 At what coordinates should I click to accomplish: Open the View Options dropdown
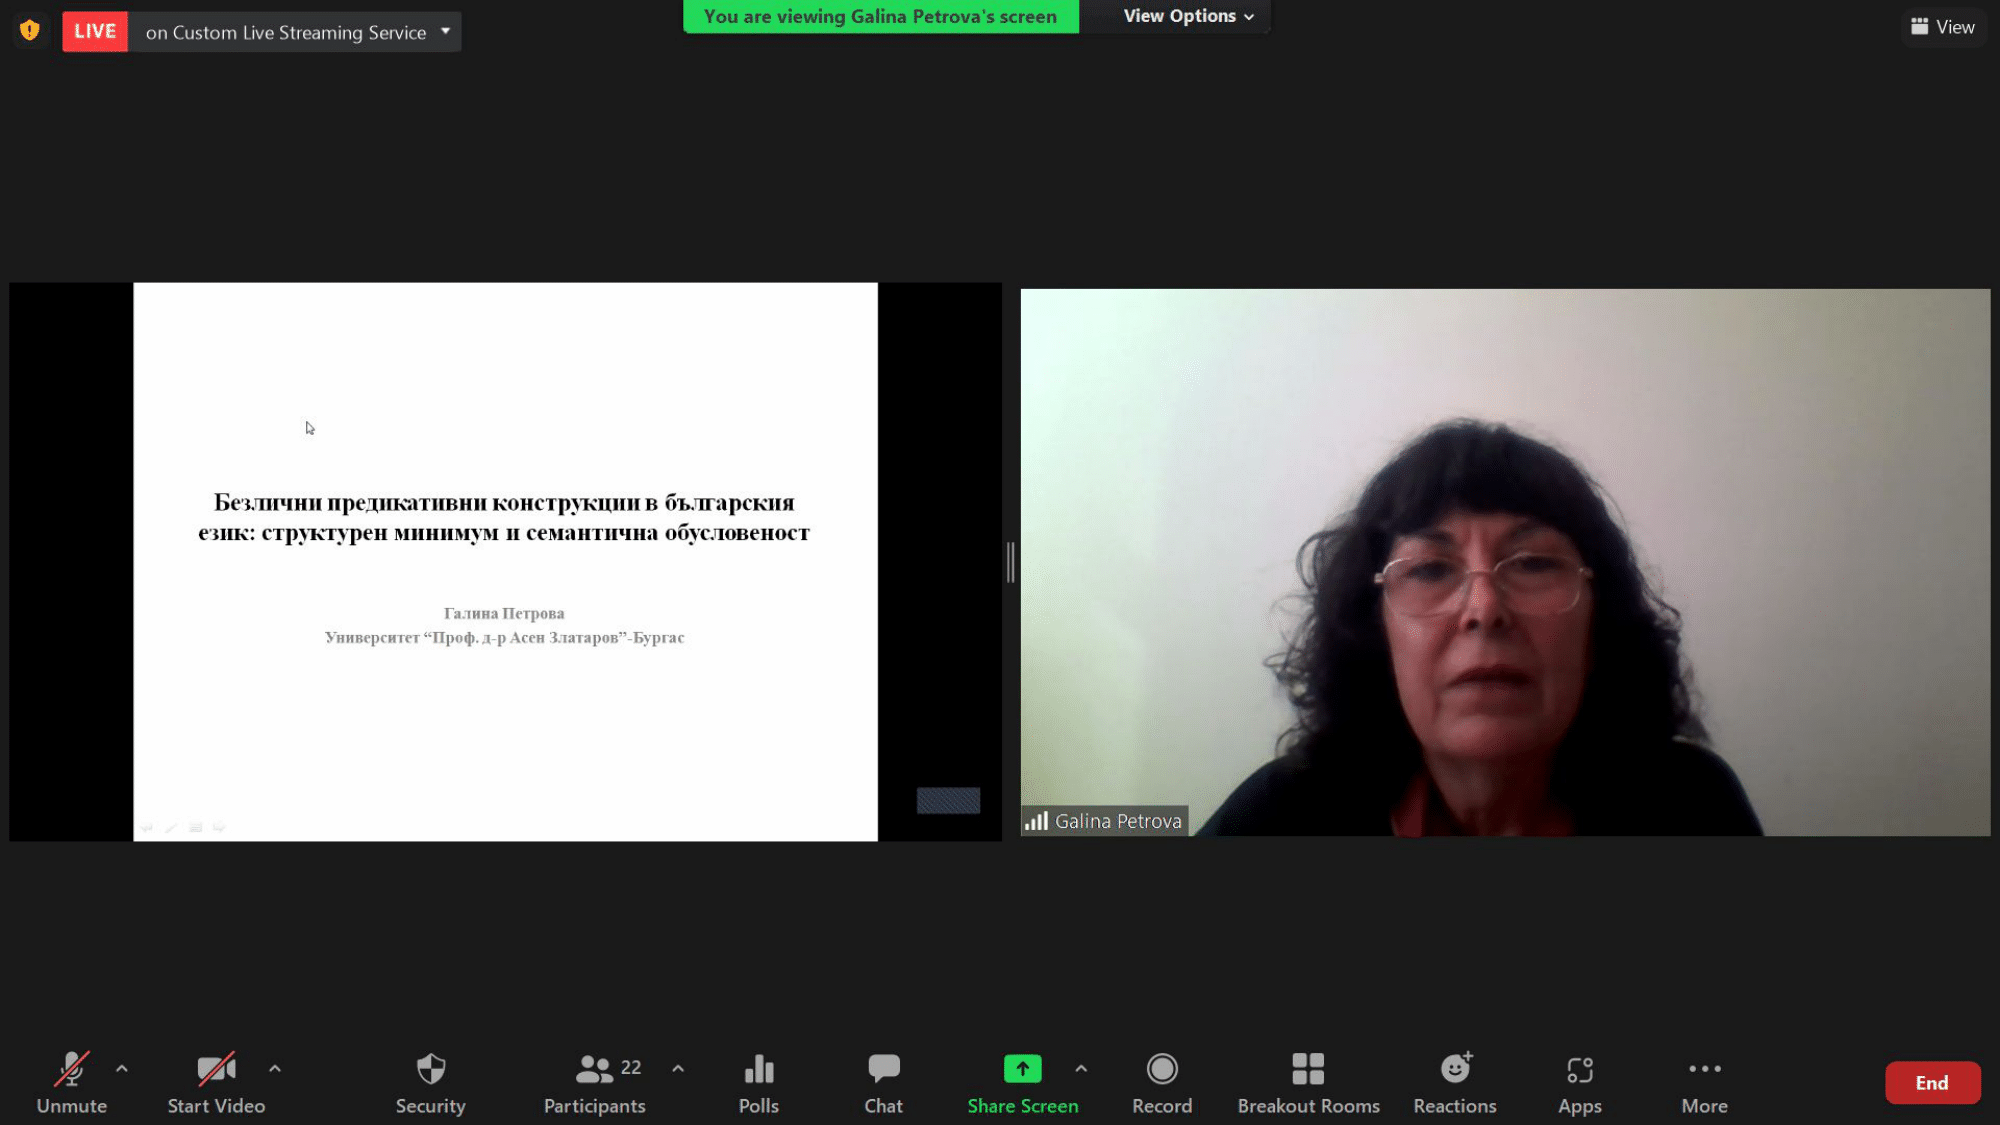(1187, 16)
